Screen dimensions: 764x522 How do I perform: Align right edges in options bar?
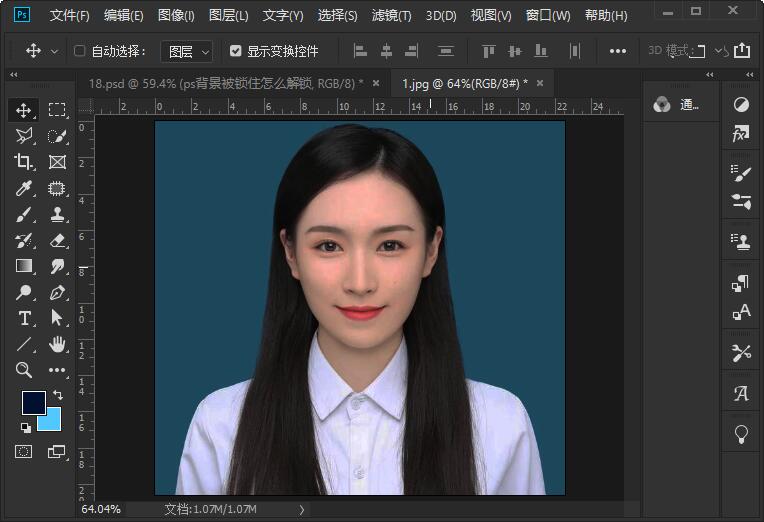[x=412, y=51]
